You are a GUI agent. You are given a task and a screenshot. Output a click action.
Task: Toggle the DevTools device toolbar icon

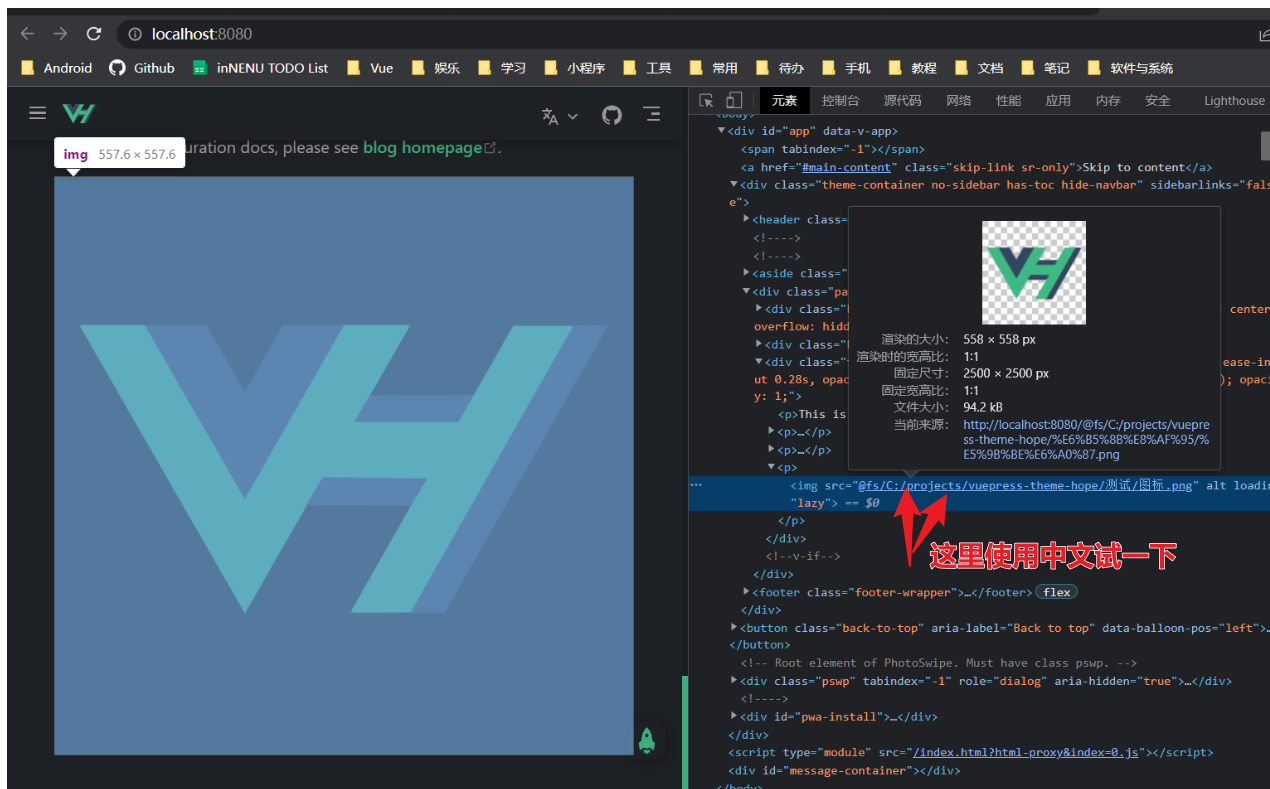[x=734, y=100]
